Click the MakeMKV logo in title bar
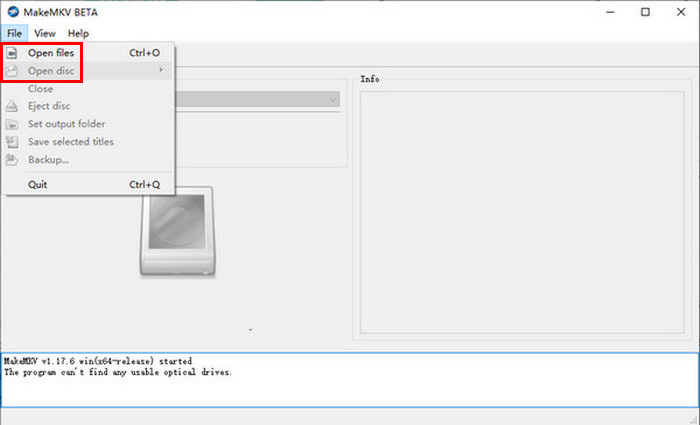The image size is (700, 425). pos(13,13)
